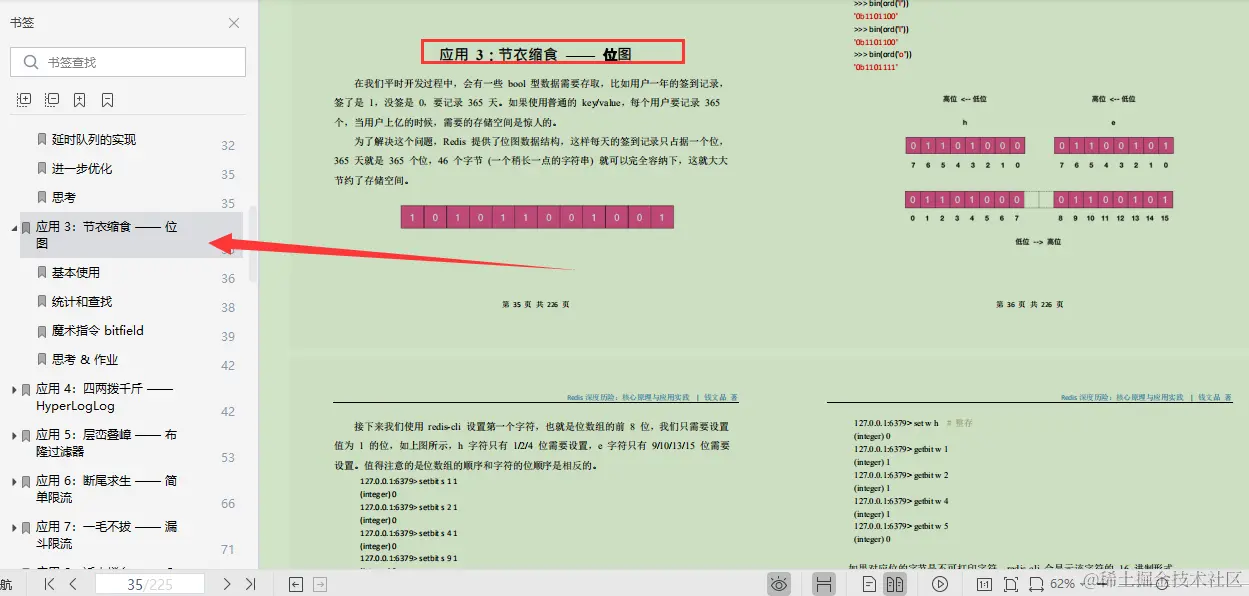Expand all bookmark entries
The width and height of the screenshot is (1249, 596).
pos(22,99)
